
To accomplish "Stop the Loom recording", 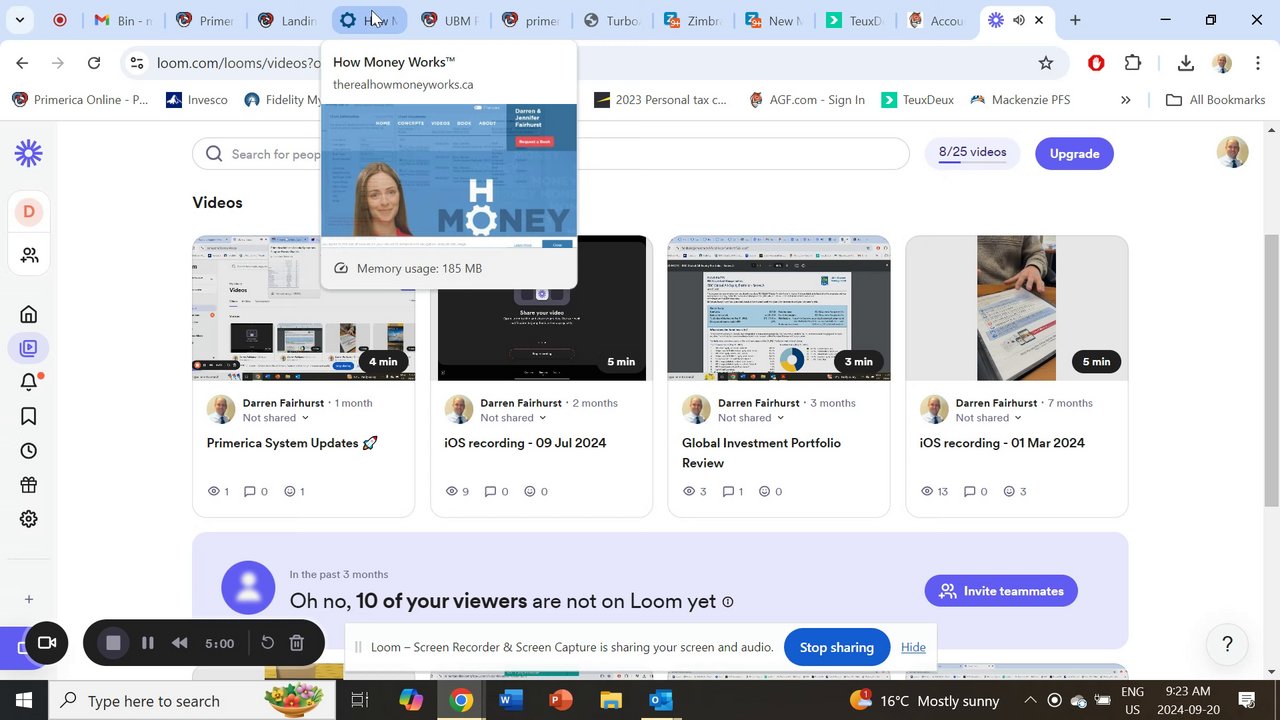I will 113,643.
